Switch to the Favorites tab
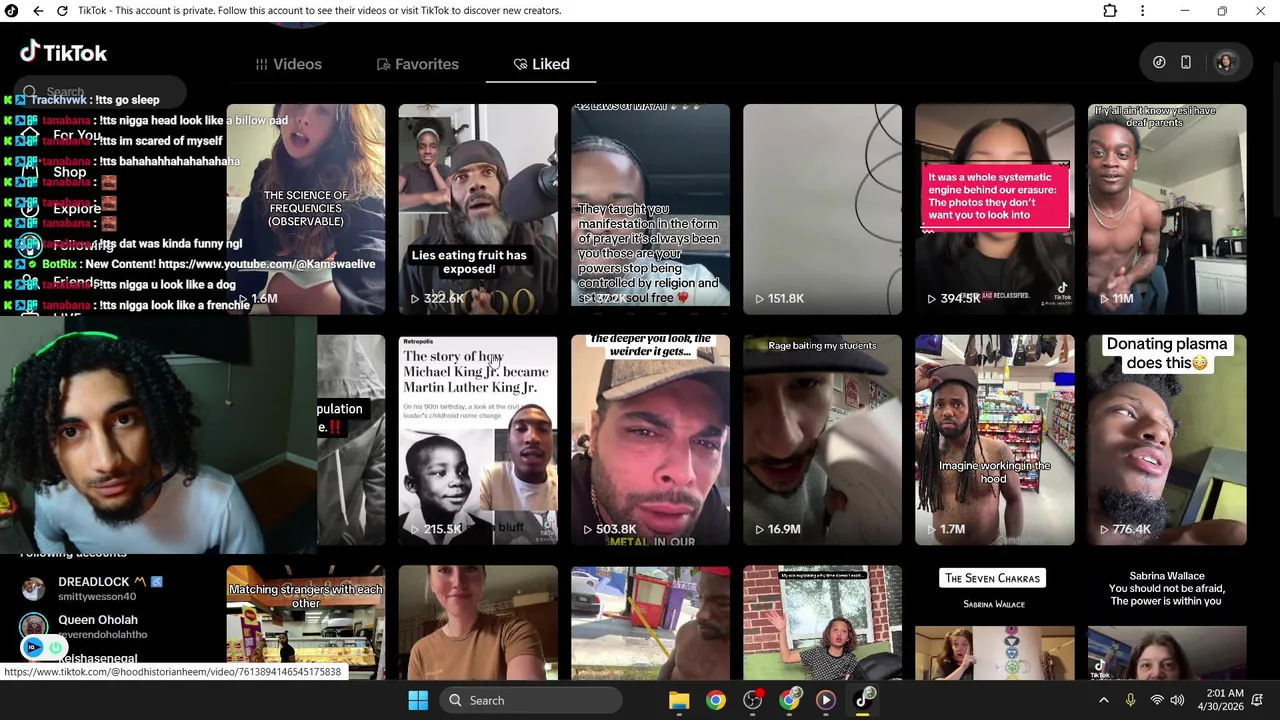Viewport: 1280px width, 720px height. [x=417, y=64]
